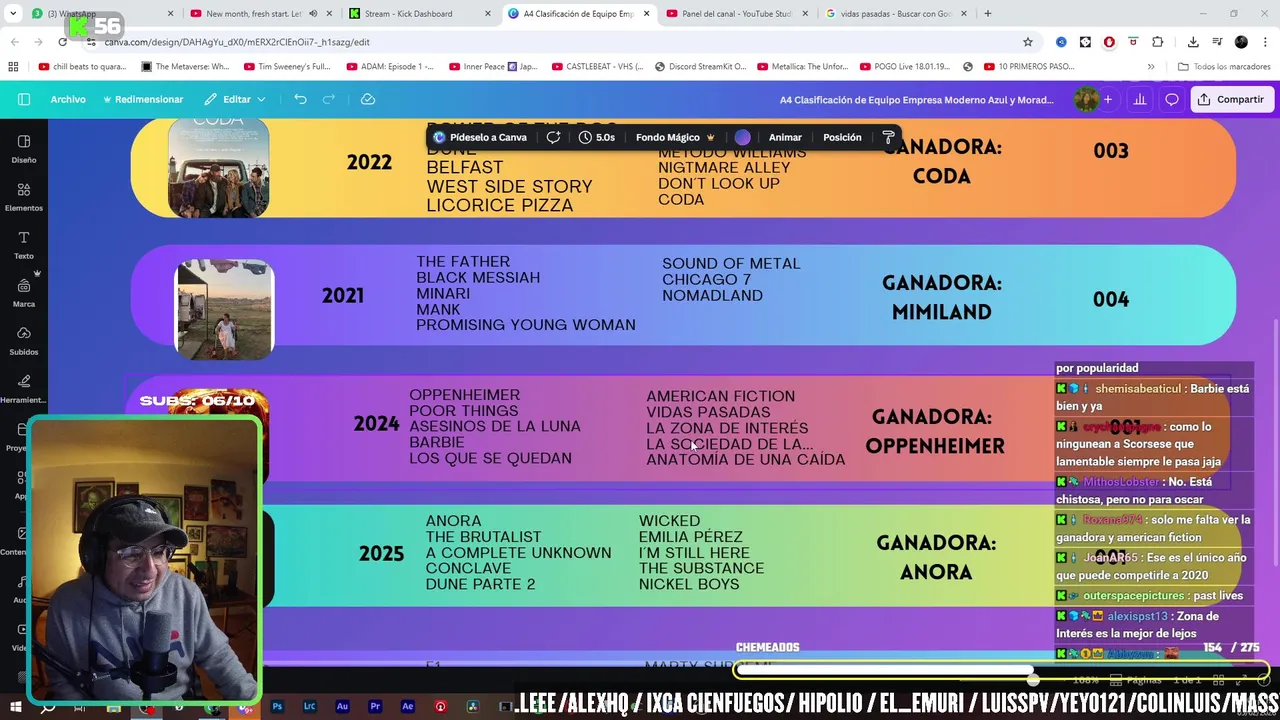Open the Herramientas panel
1280x720 pixels.
point(24,388)
